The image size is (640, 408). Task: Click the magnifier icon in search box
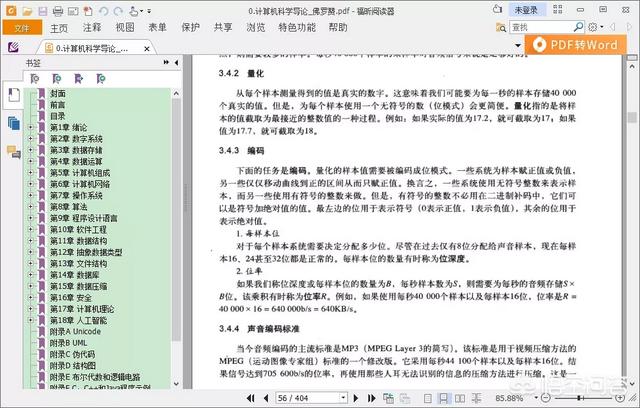coord(578,27)
